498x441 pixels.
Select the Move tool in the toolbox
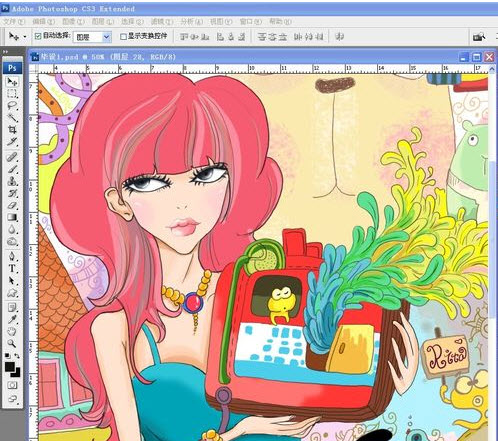click(x=12, y=82)
